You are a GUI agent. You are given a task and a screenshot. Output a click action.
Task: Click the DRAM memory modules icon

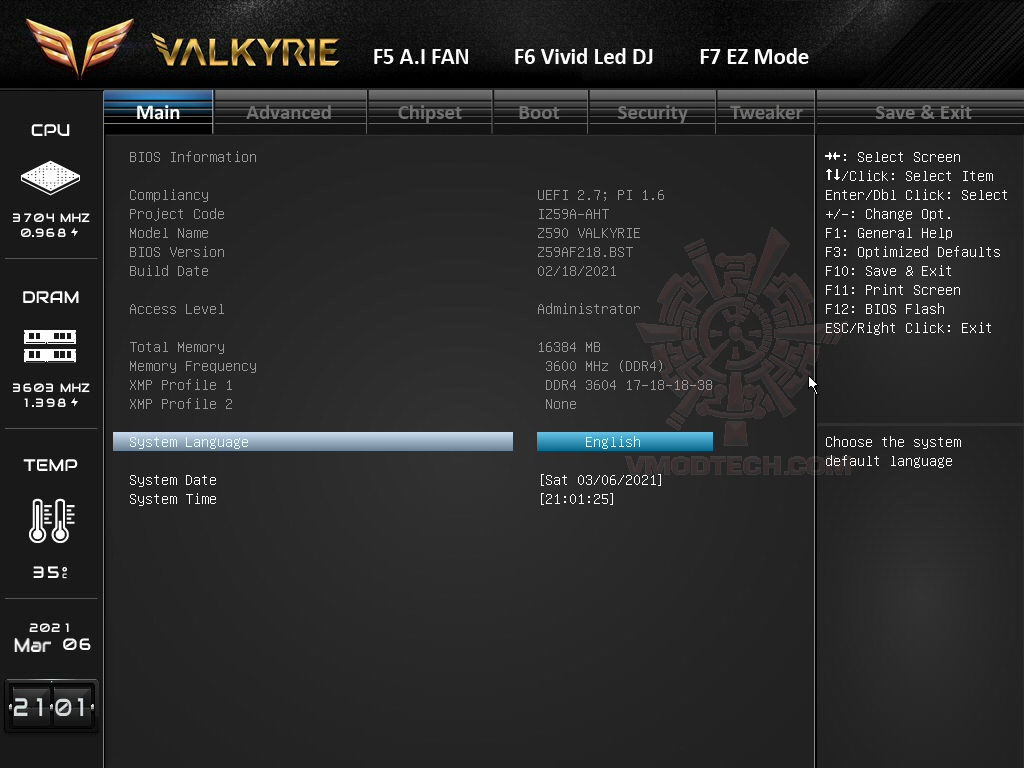pyautogui.click(x=50, y=345)
